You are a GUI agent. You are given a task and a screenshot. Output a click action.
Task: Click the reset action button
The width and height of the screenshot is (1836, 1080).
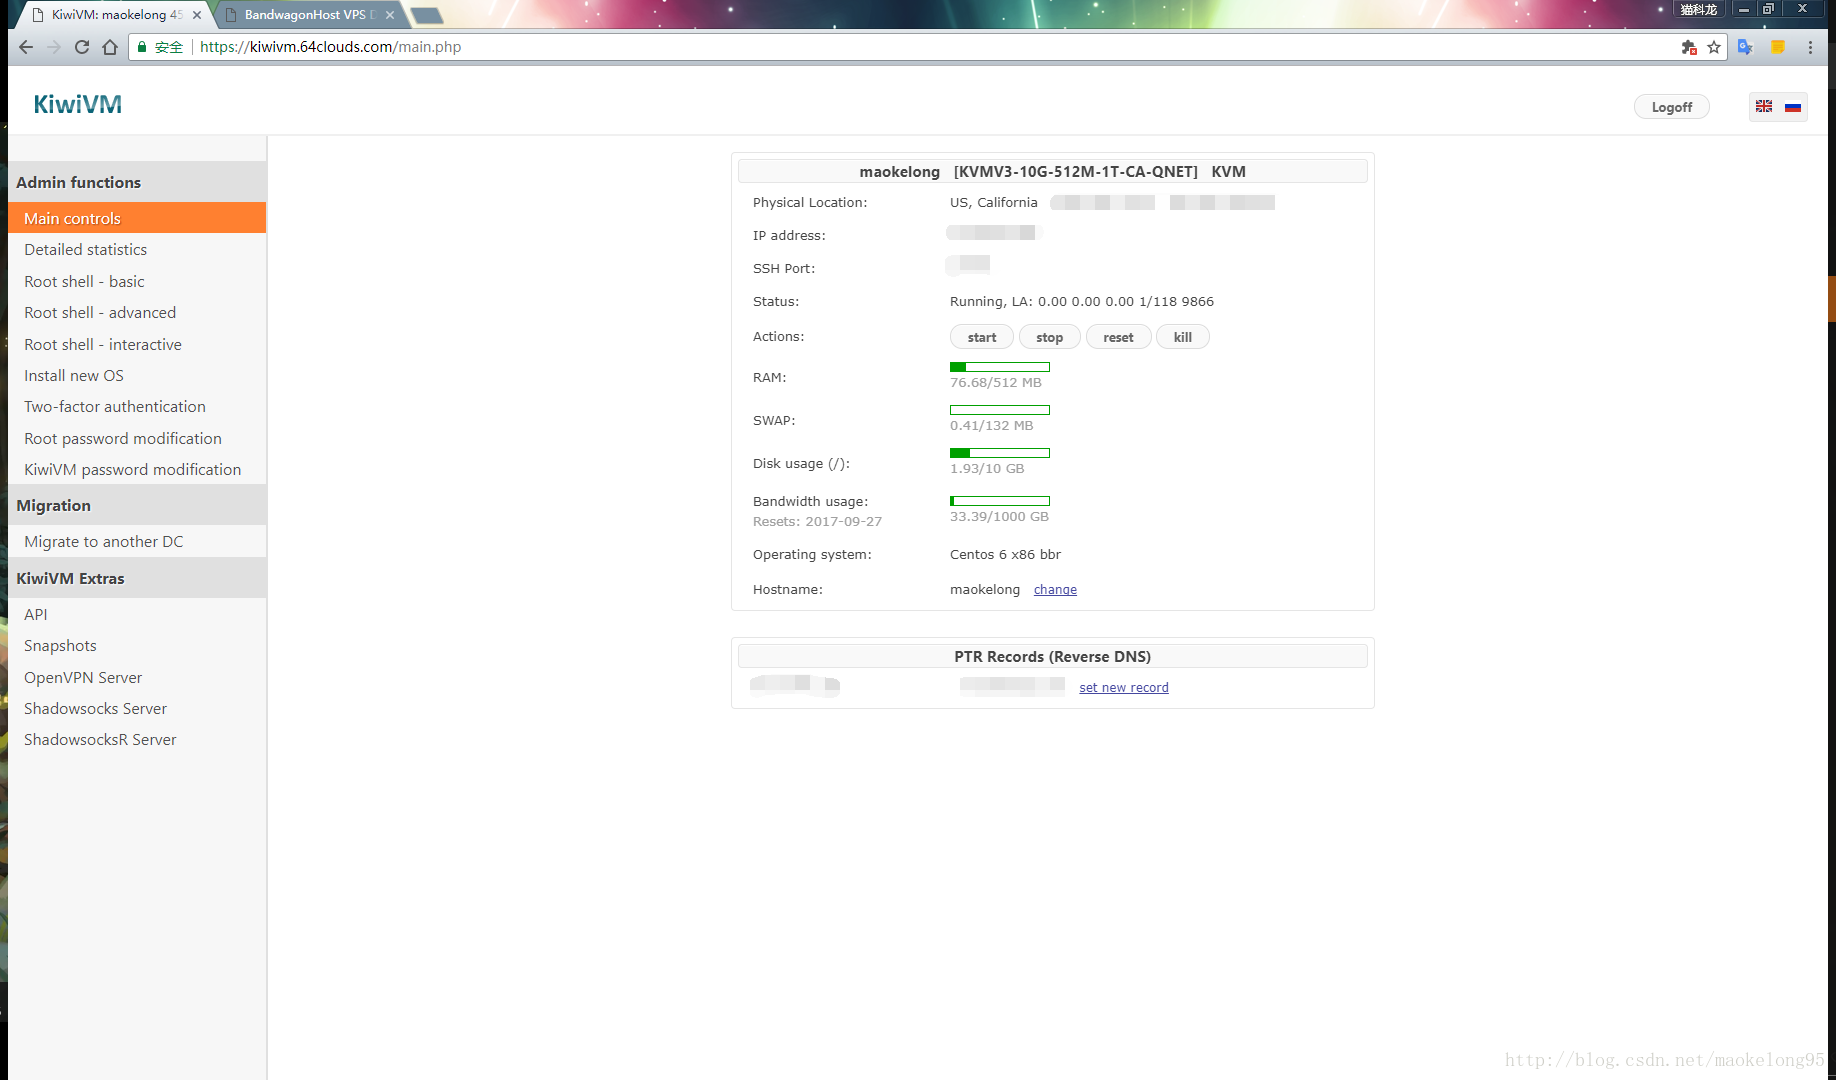(x=1118, y=337)
